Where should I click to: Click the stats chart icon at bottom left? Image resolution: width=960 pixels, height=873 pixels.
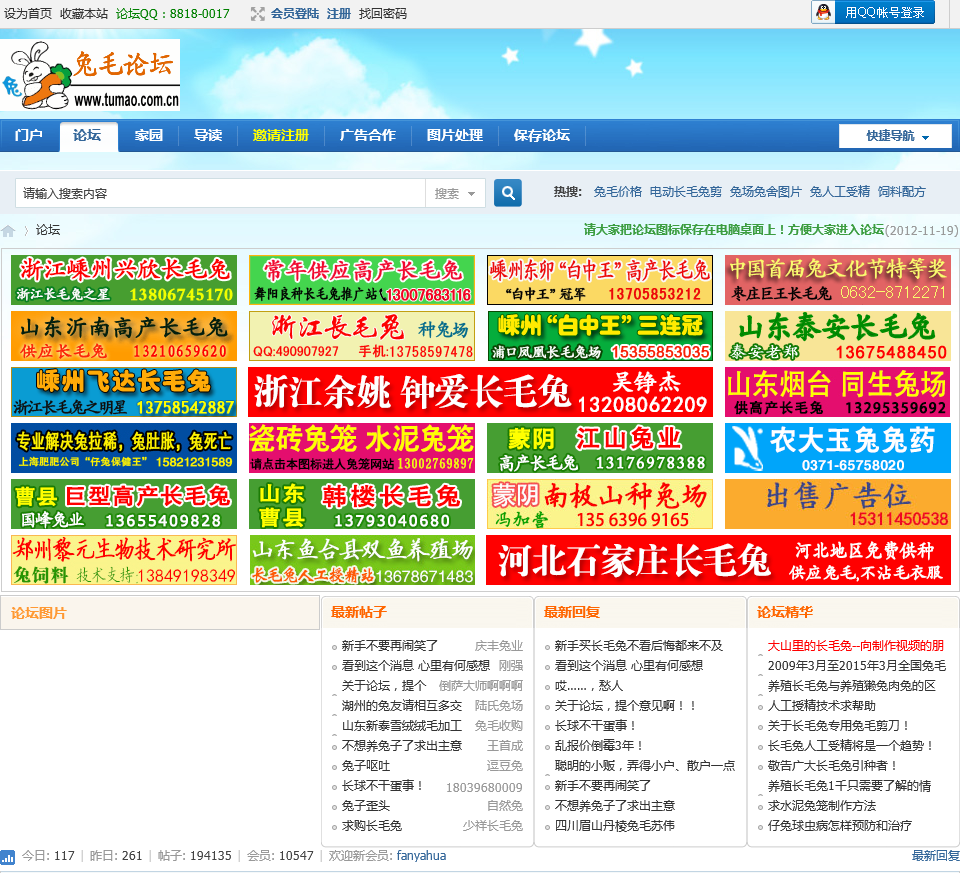pos(7,857)
